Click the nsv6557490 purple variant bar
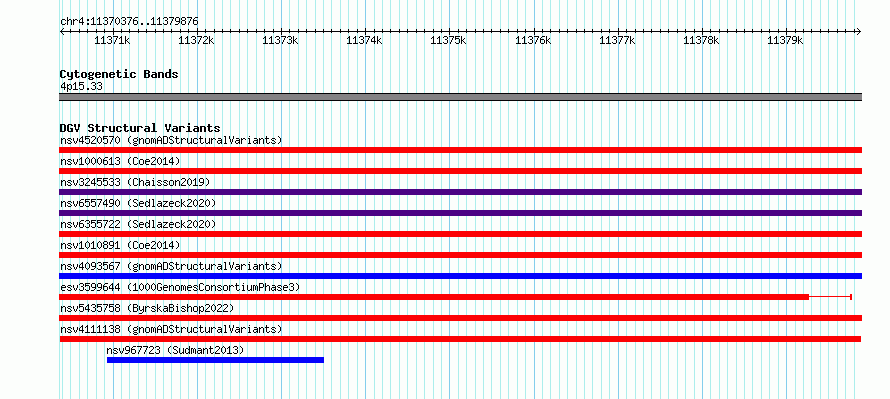 click(460, 213)
